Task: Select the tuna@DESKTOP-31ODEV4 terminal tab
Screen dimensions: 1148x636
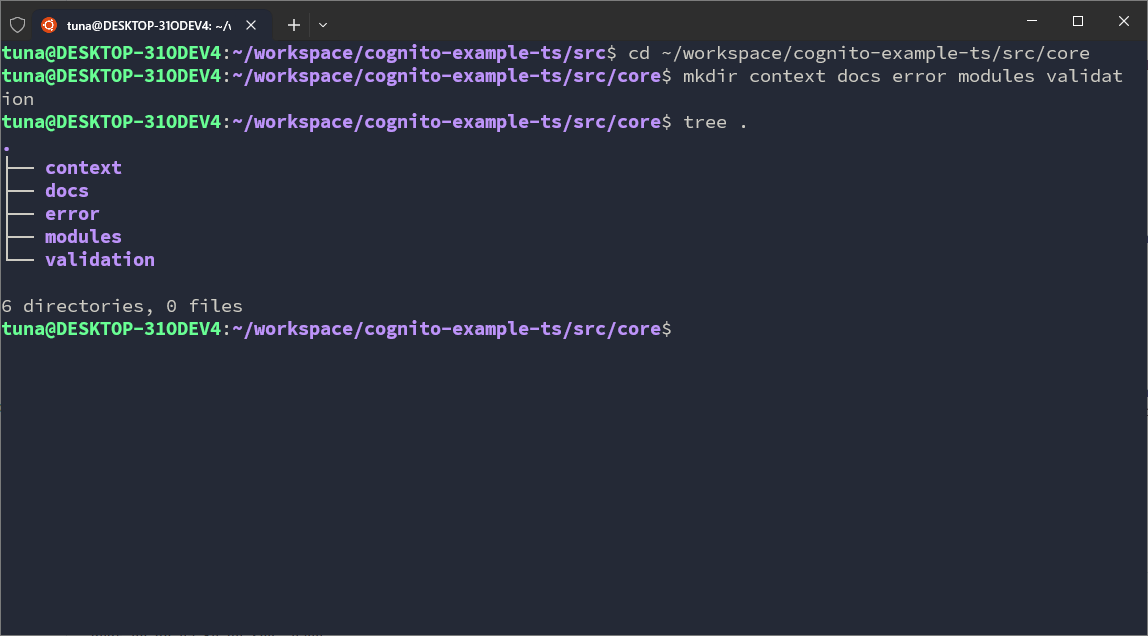Action: (x=148, y=24)
